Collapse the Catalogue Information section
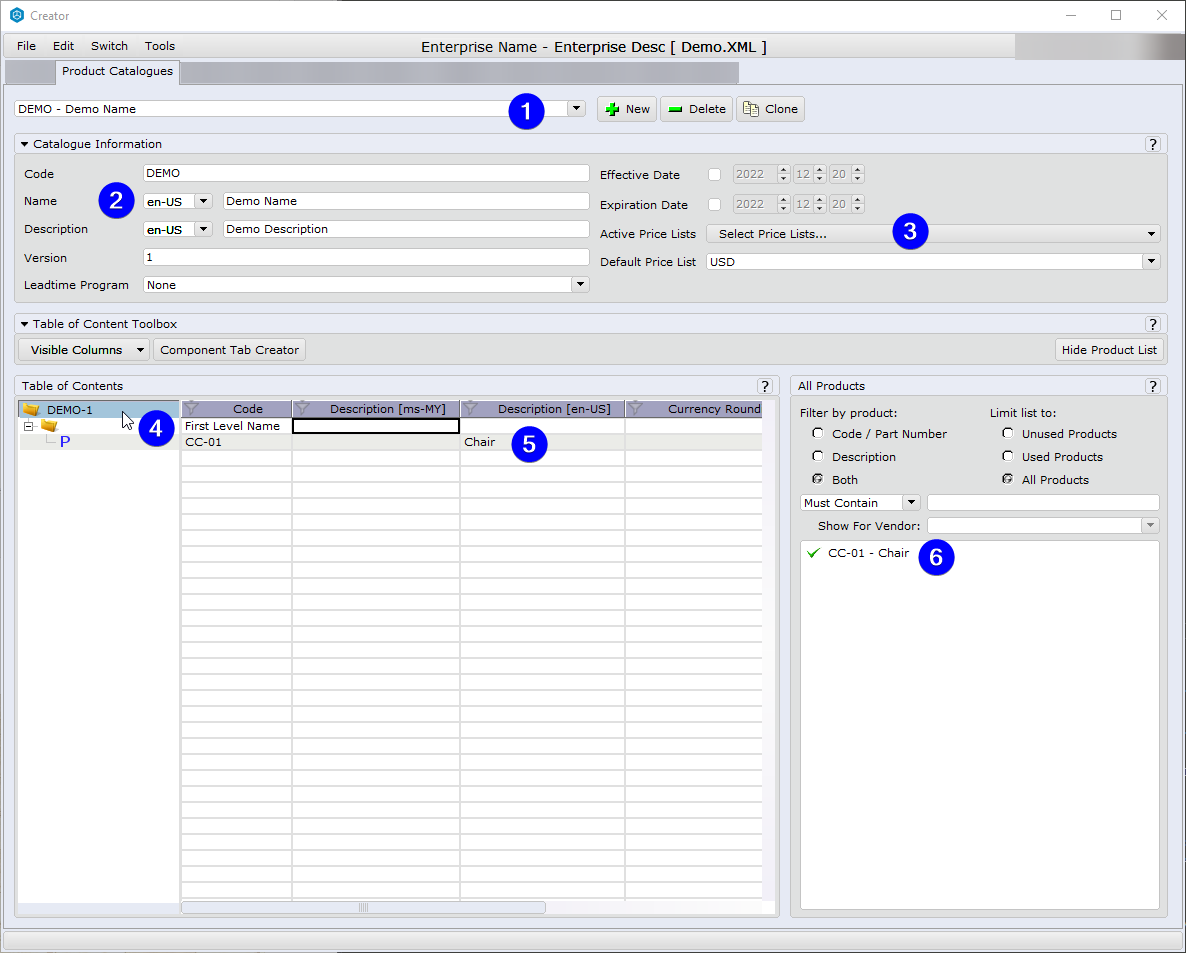Viewport: 1186px width, 953px height. pos(24,144)
